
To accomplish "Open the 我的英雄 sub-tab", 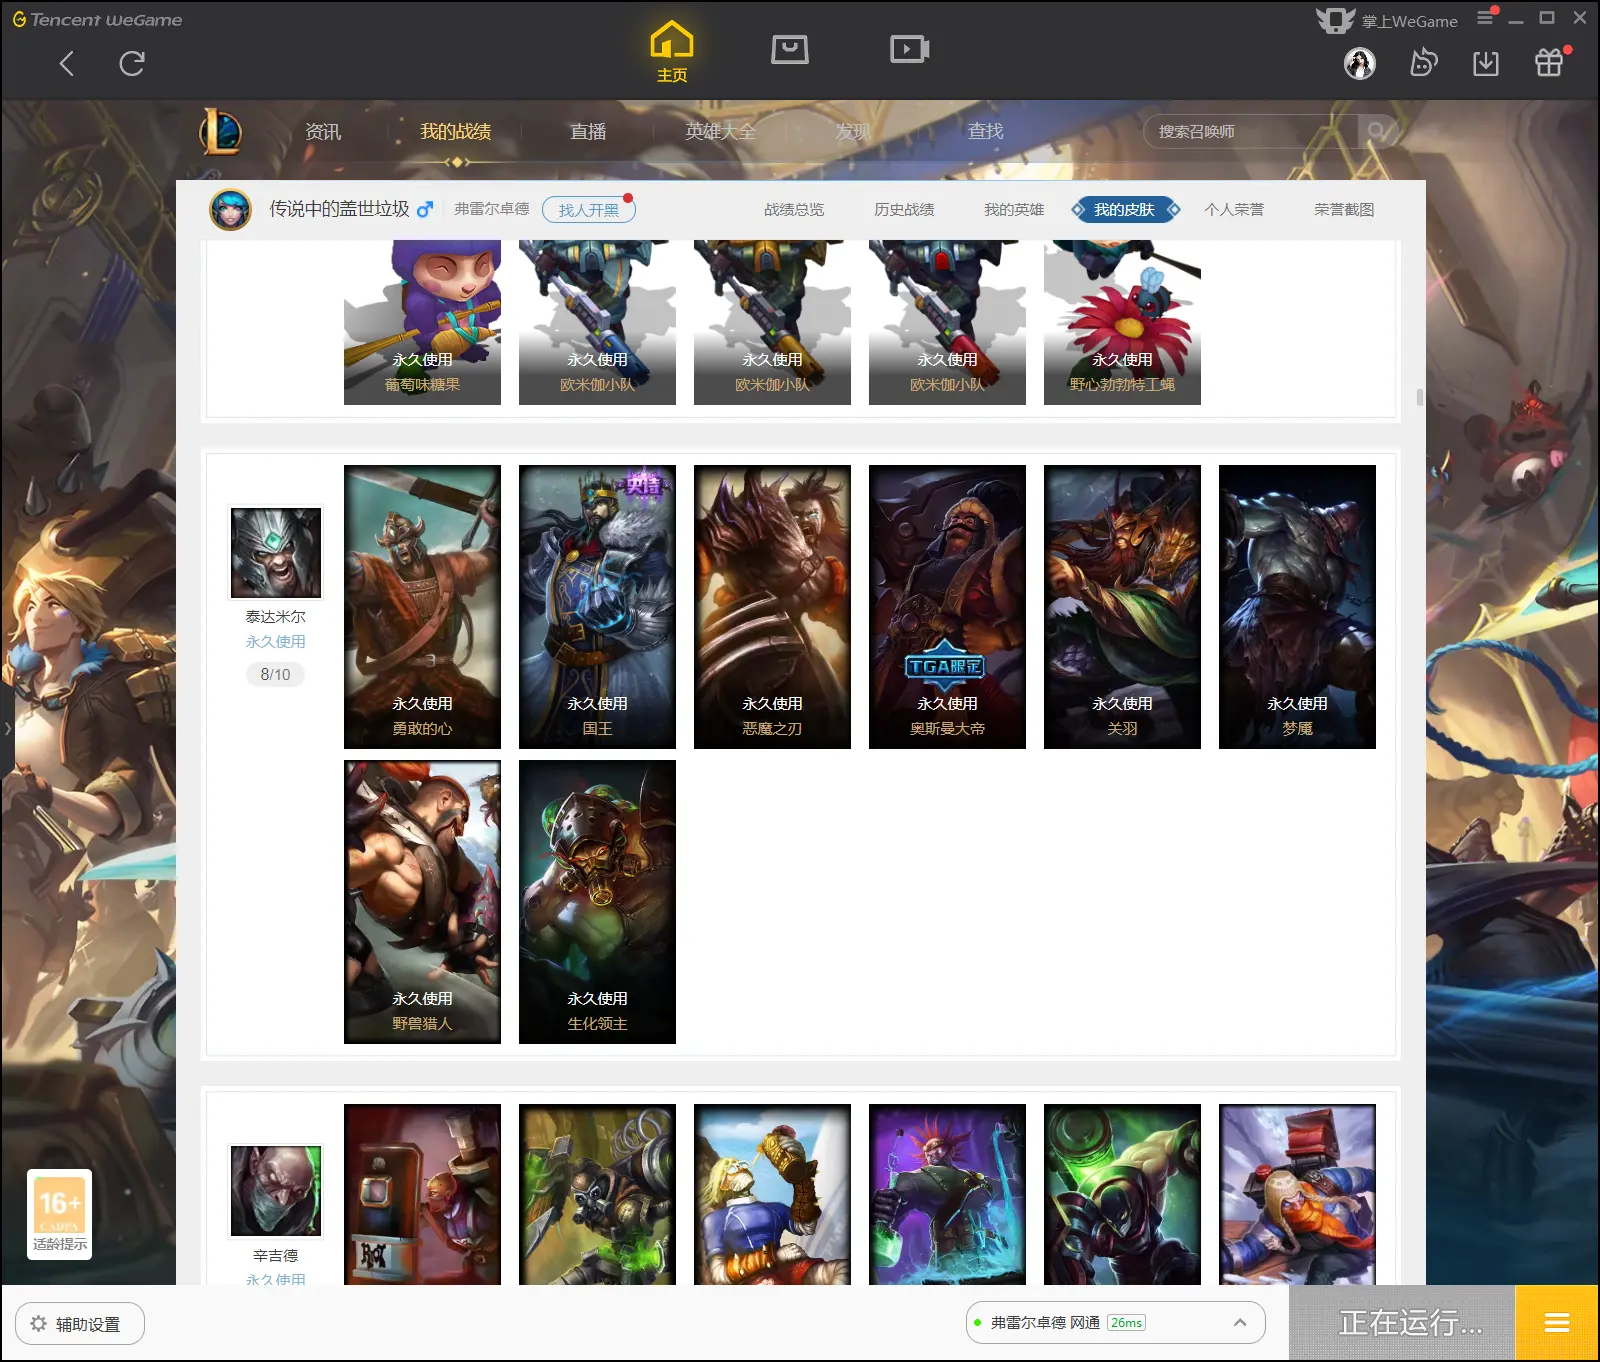I will pyautogui.click(x=1014, y=209).
